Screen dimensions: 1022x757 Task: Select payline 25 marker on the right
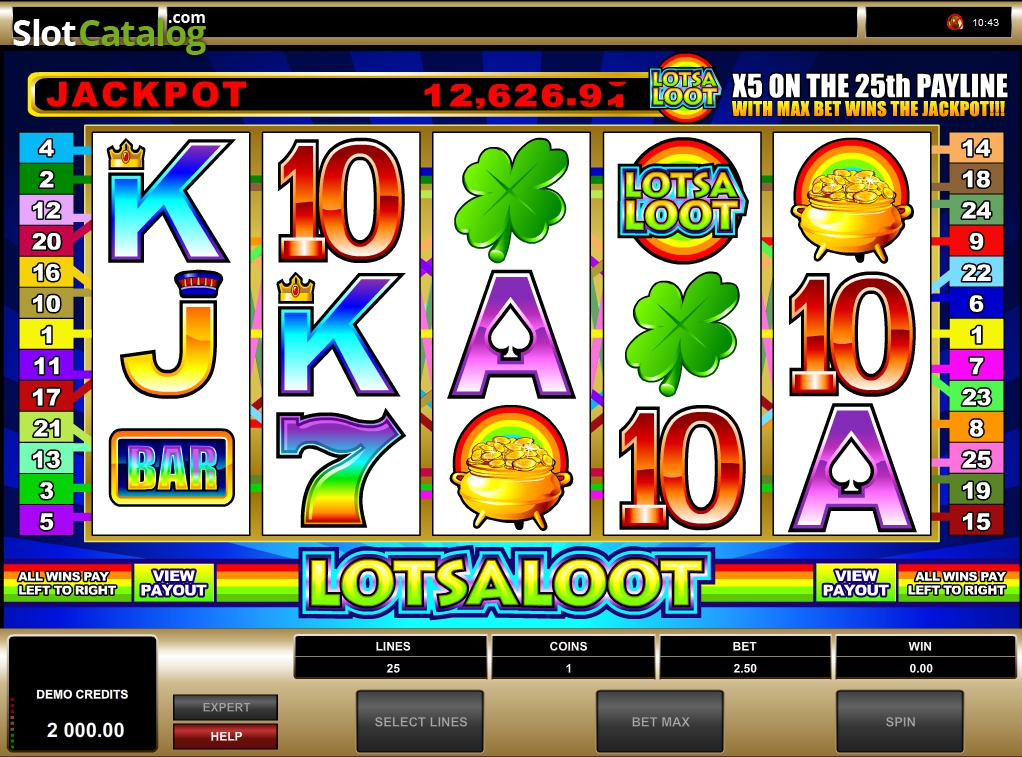point(976,459)
